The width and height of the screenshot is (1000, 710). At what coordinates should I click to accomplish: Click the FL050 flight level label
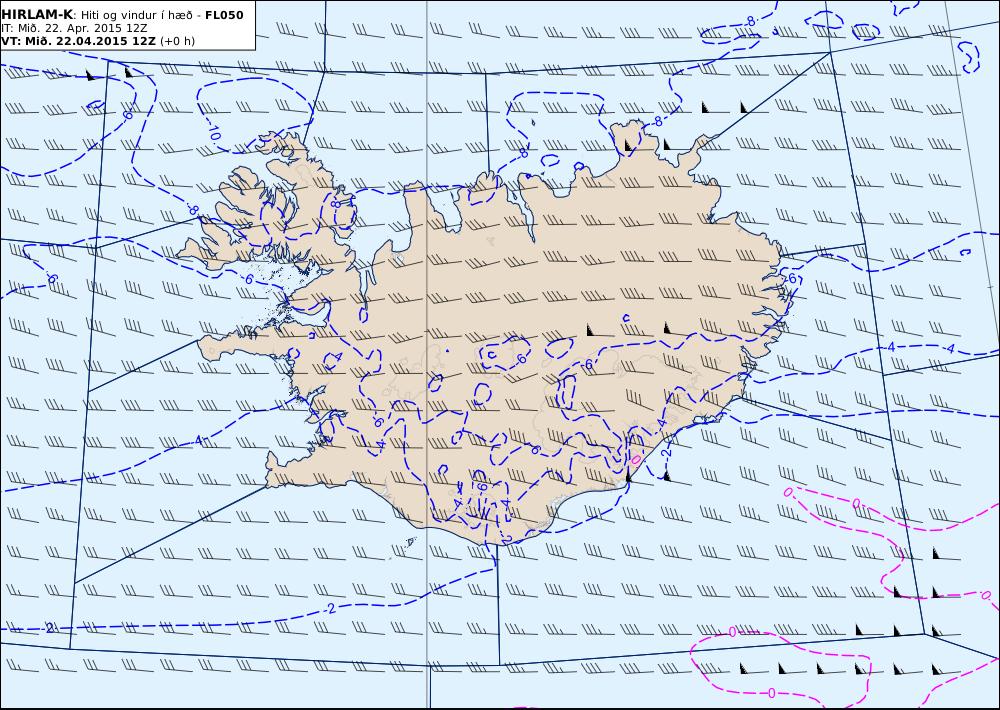[224, 15]
